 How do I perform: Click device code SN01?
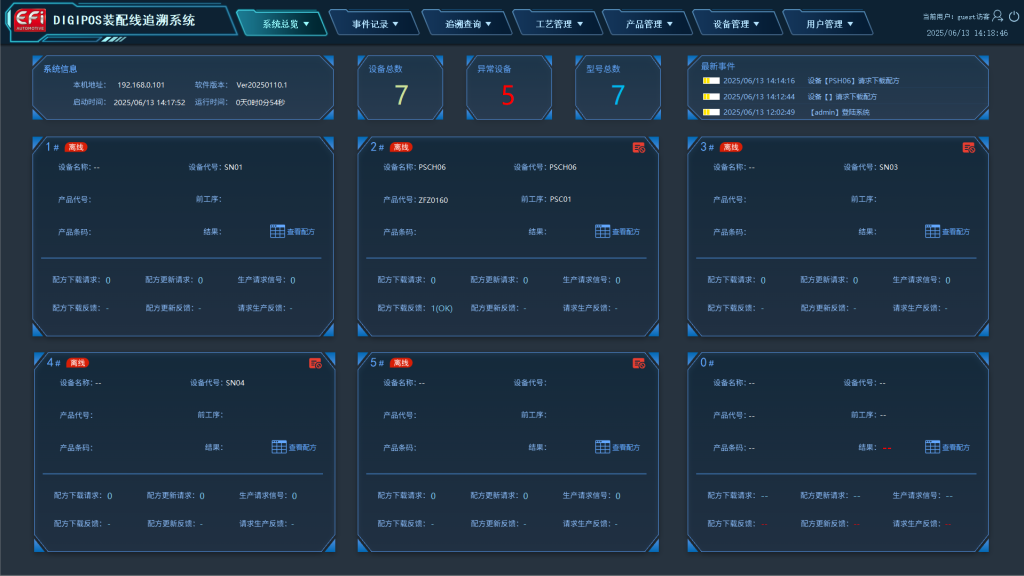[x=233, y=167]
